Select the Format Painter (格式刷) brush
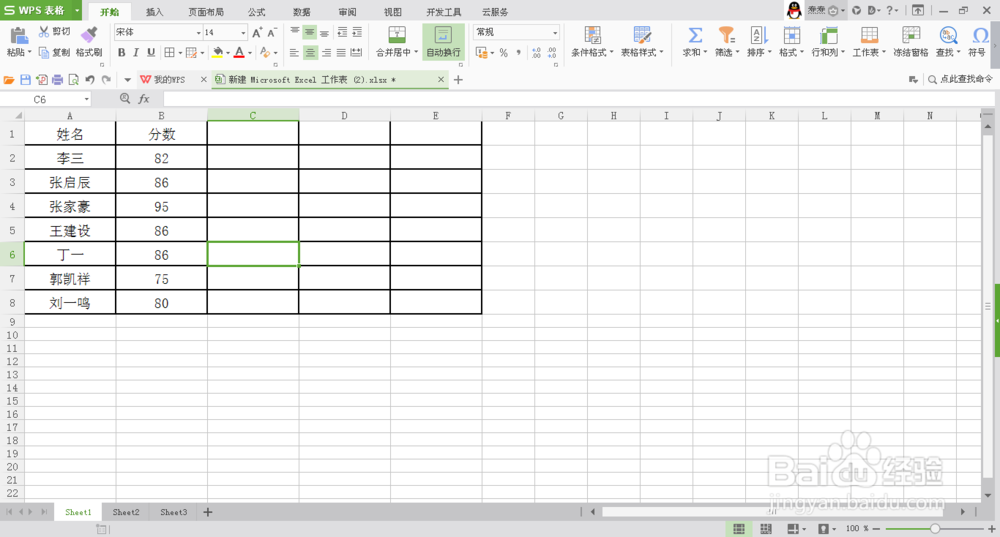This screenshot has width=1000, height=537. [89, 35]
